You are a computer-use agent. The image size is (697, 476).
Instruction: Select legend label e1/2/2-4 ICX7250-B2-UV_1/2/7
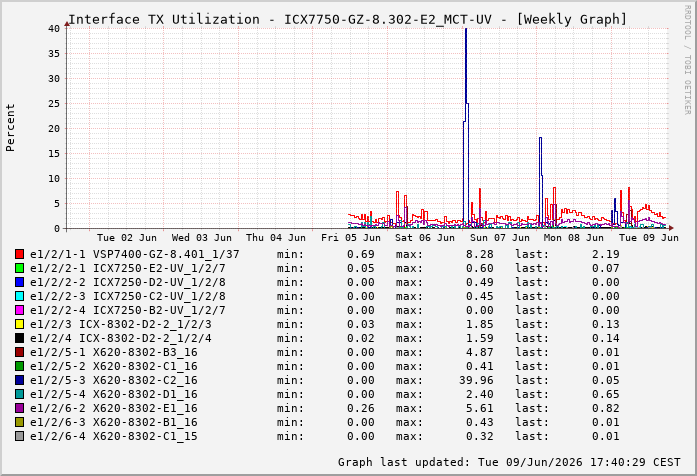point(128,310)
